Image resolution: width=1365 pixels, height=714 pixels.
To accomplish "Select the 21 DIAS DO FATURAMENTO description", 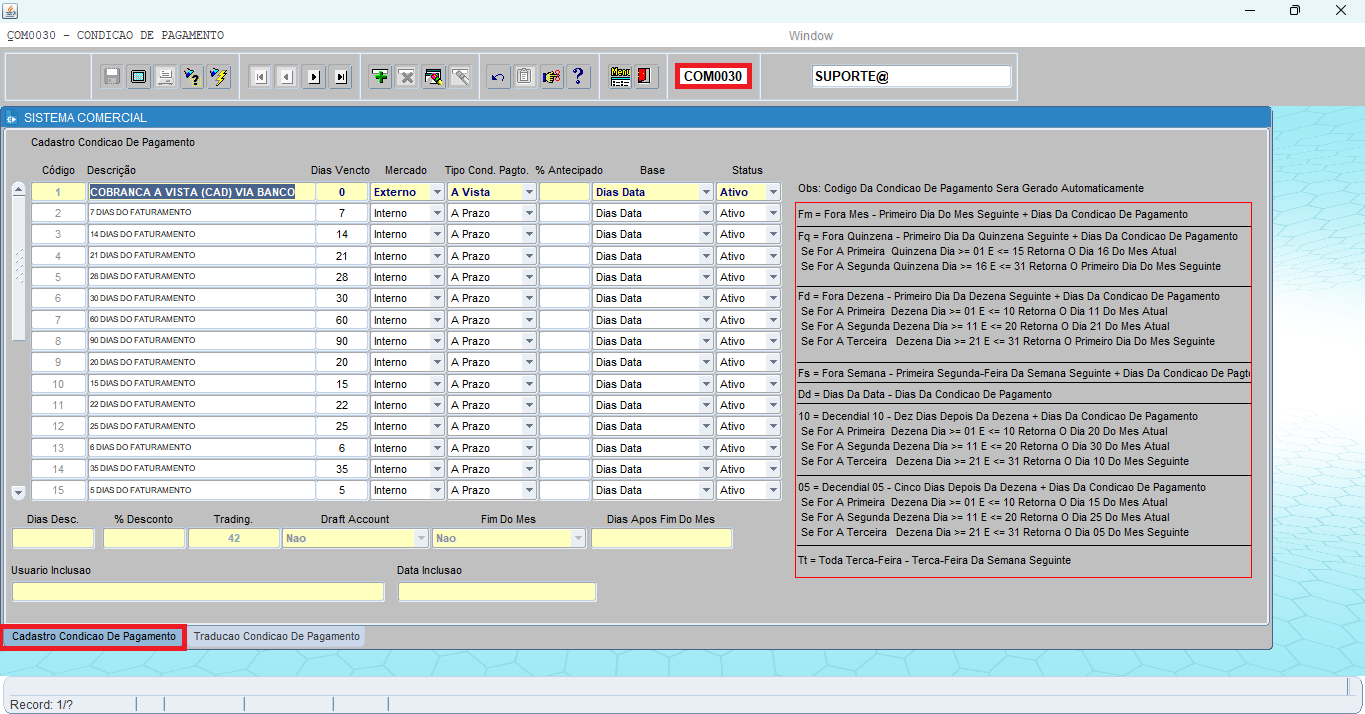I will point(201,256).
